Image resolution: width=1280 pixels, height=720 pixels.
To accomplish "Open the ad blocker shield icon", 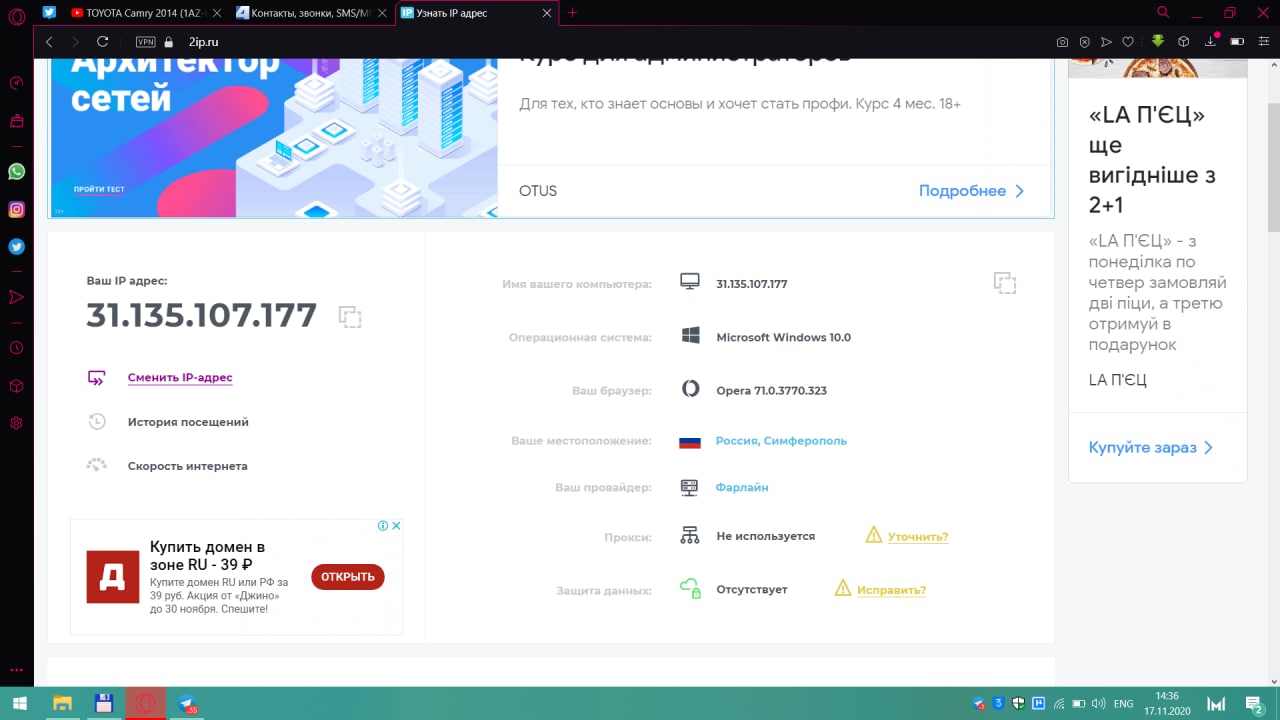I will (x=1084, y=42).
